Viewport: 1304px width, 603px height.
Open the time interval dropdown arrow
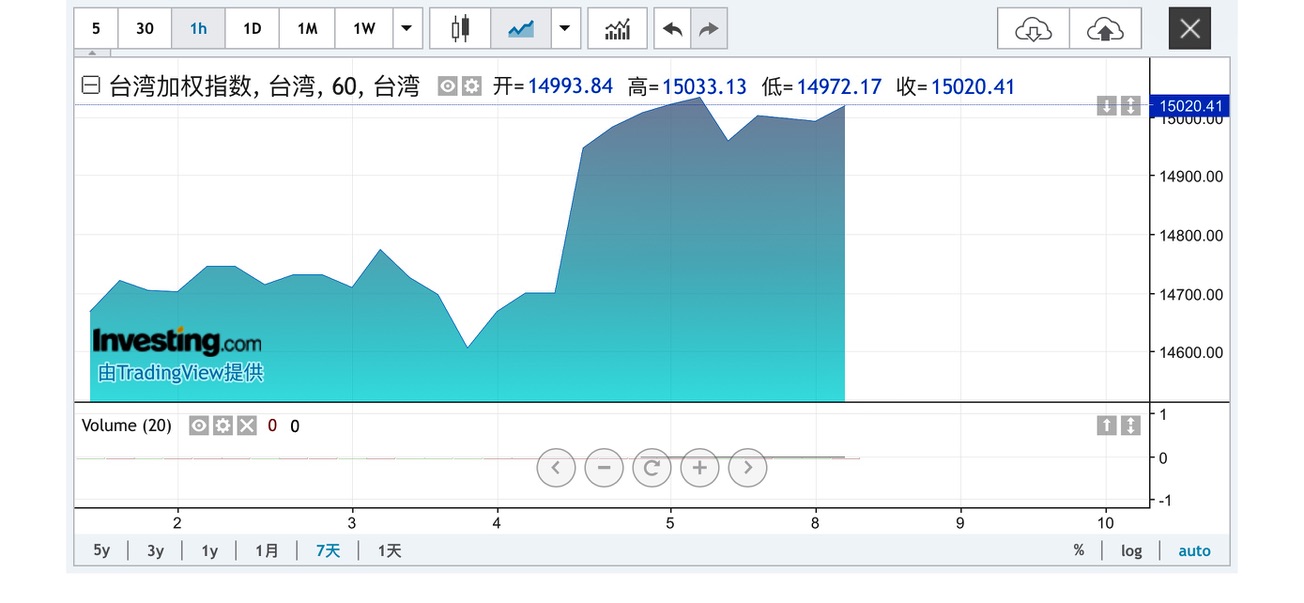[x=406, y=29]
